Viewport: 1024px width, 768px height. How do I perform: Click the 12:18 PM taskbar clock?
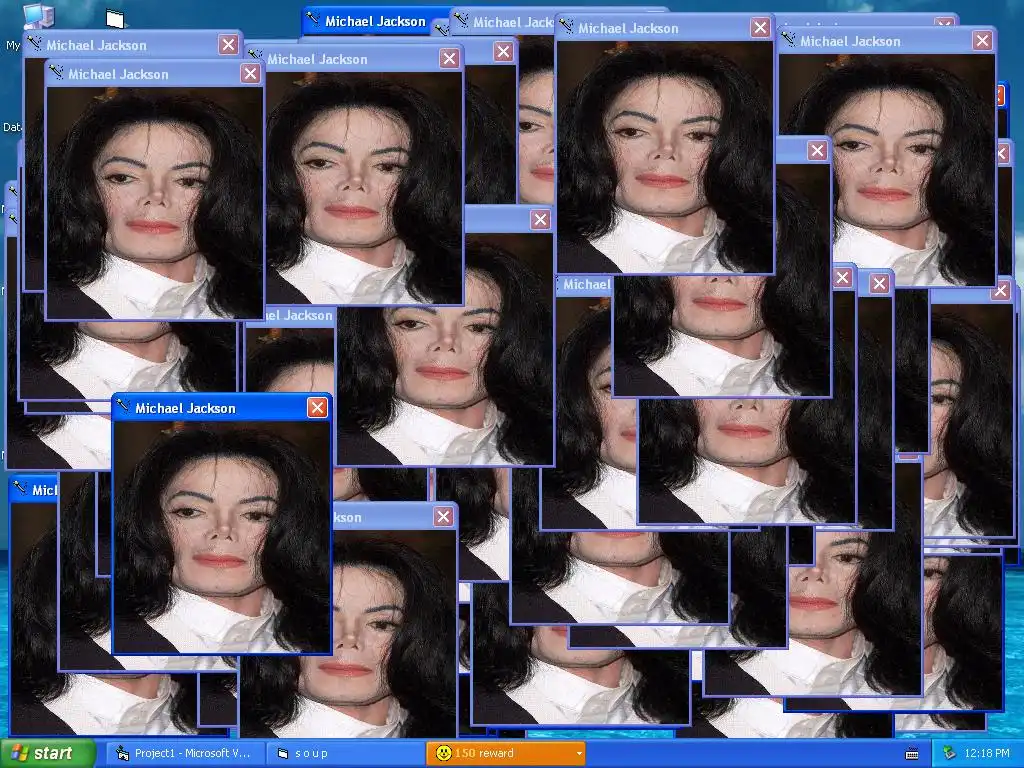[987, 753]
